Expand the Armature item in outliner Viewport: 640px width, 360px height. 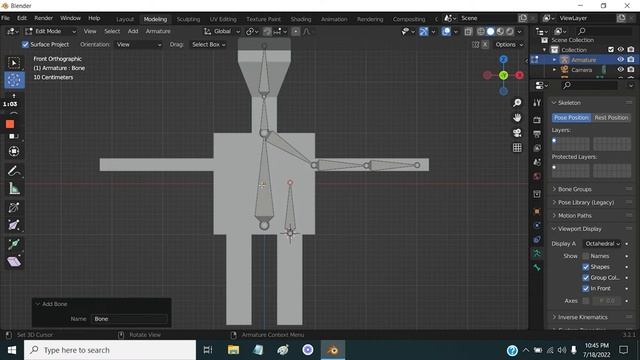(x=554, y=60)
